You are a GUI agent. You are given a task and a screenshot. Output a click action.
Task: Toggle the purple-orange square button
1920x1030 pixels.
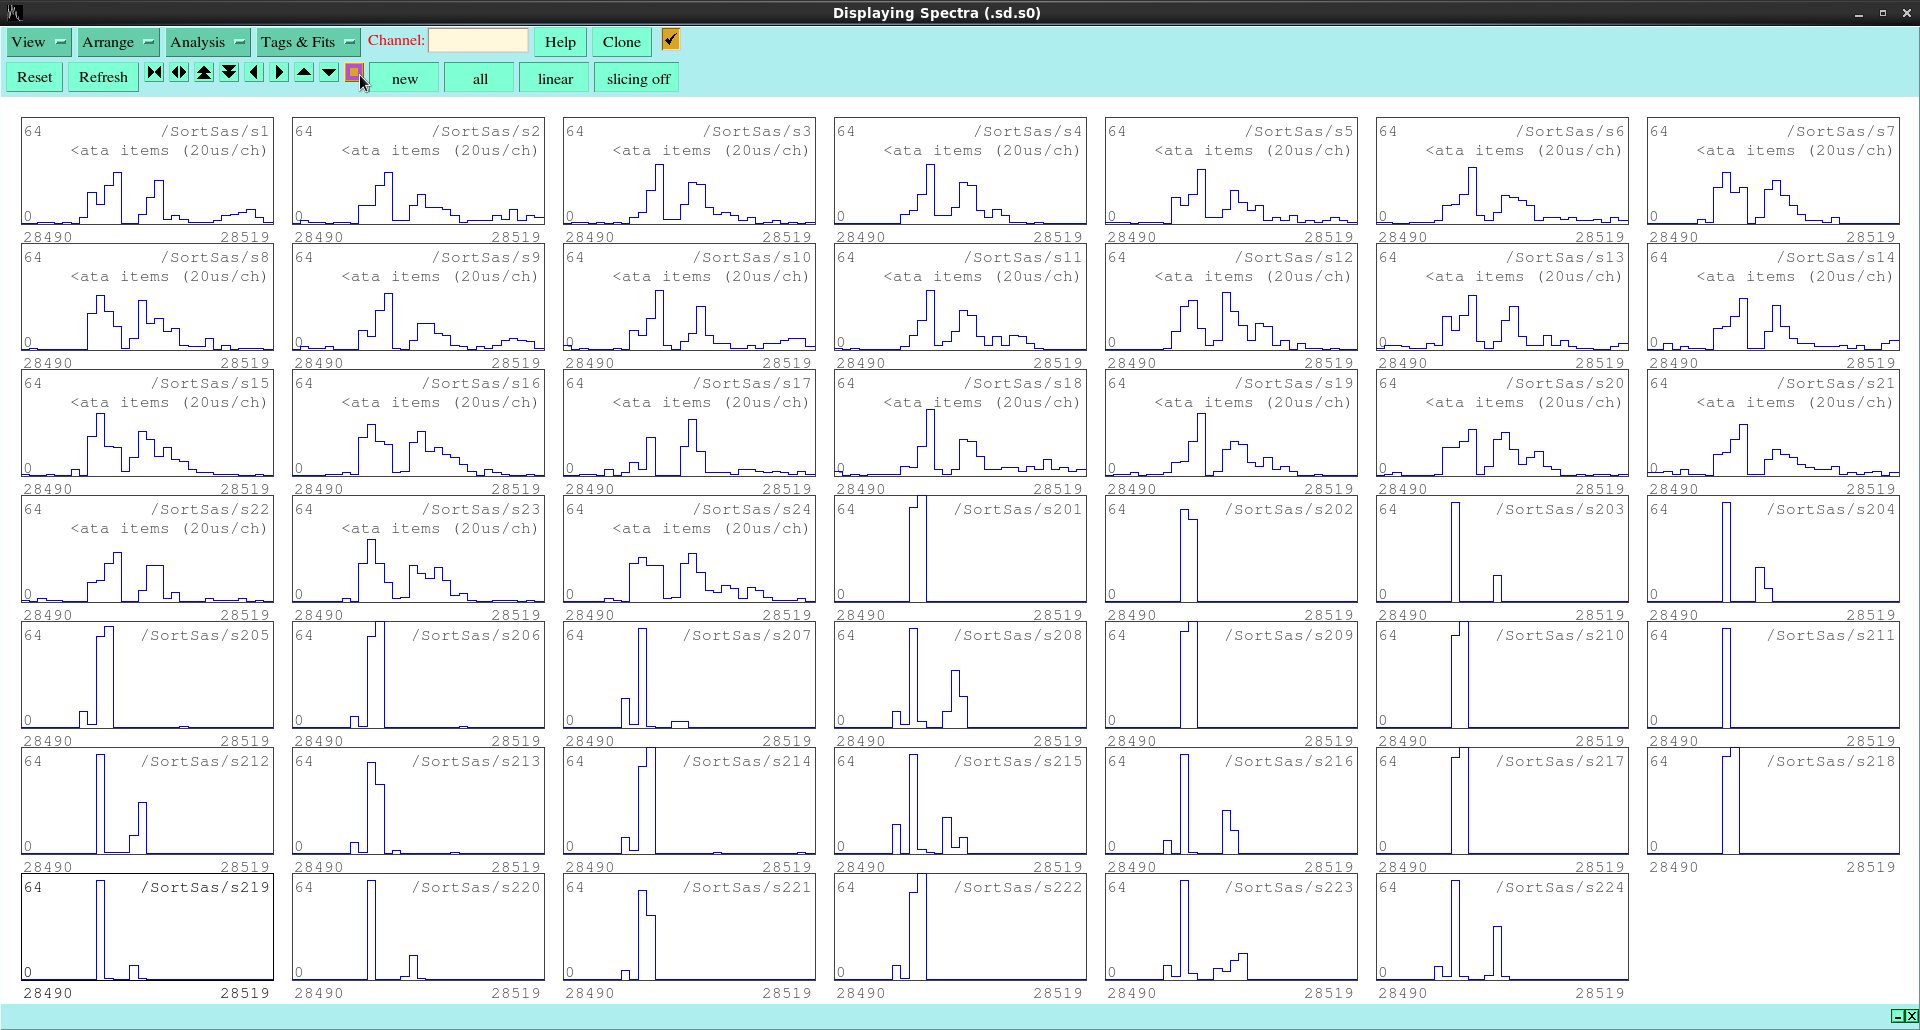(353, 72)
